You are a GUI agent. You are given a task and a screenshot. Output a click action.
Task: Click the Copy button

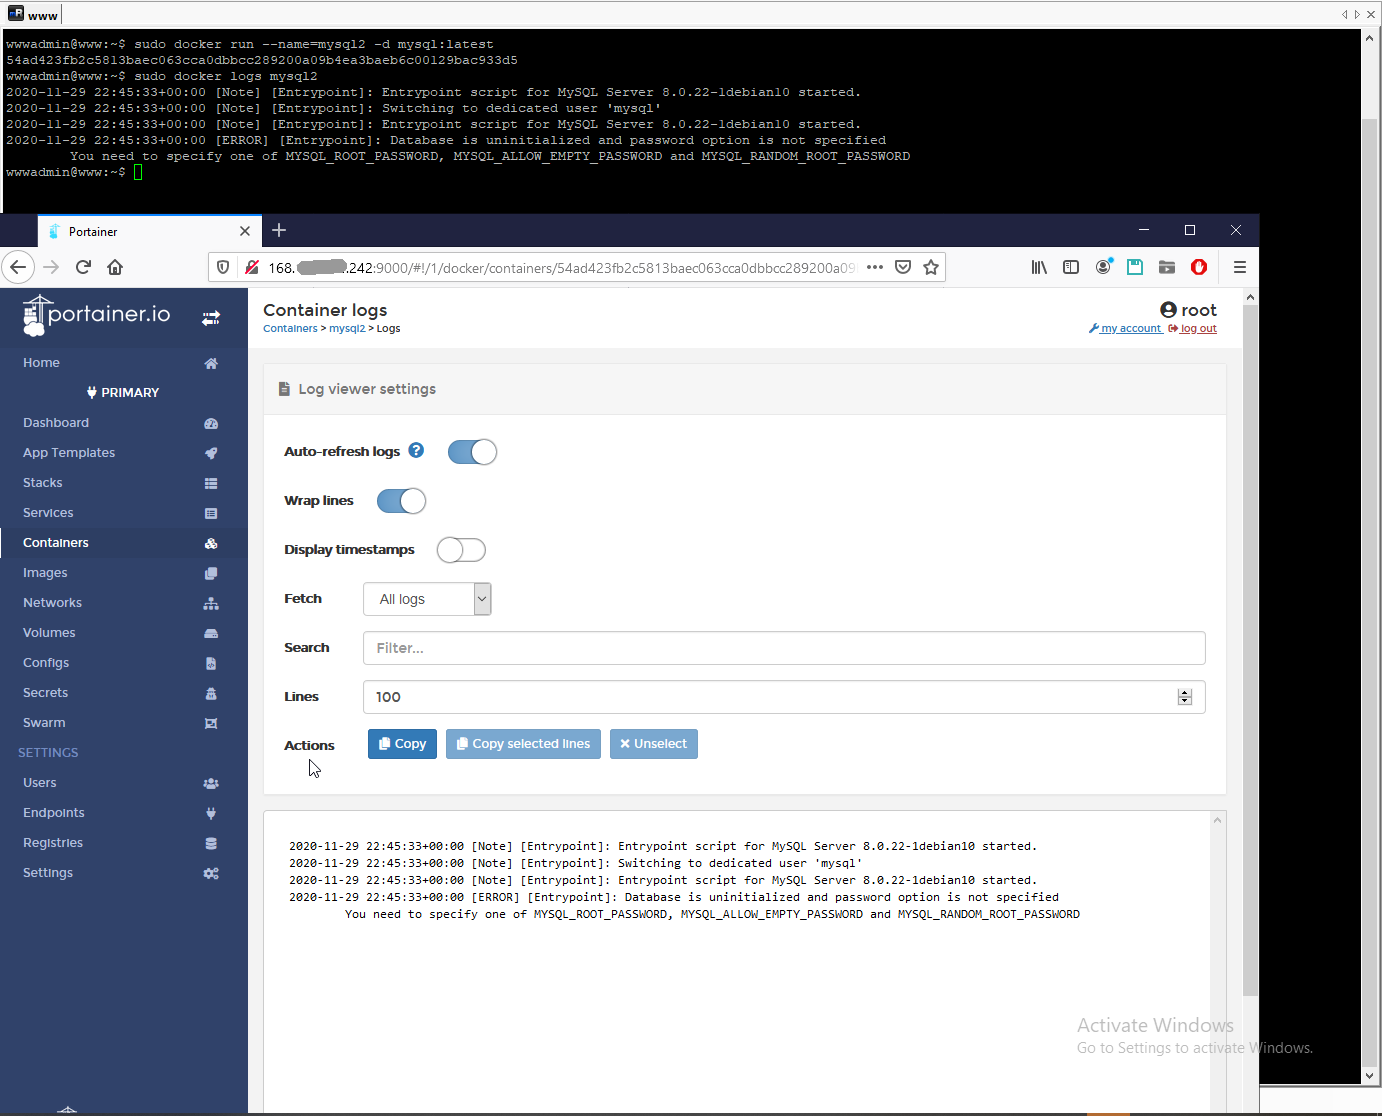click(x=402, y=744)
